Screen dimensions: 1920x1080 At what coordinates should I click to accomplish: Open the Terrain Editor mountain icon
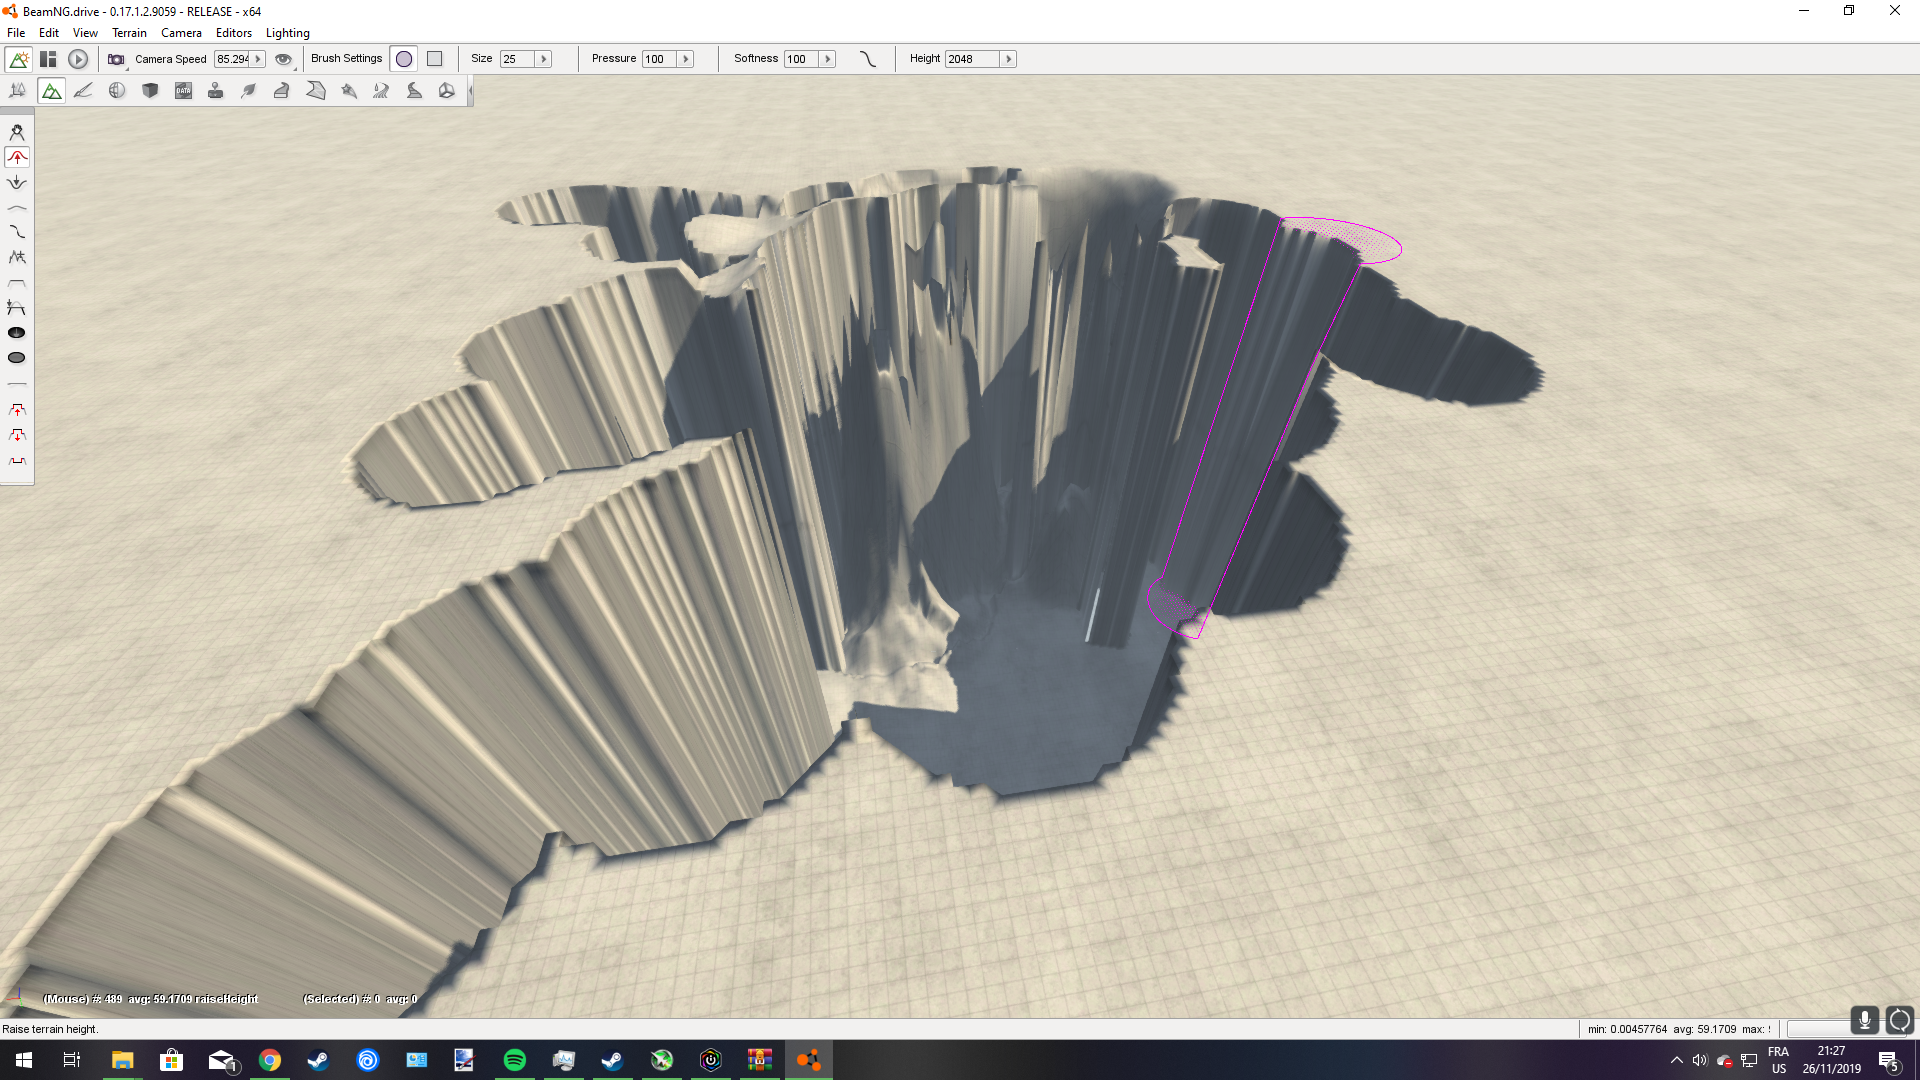pyautogui.click(x=51, y=91)
